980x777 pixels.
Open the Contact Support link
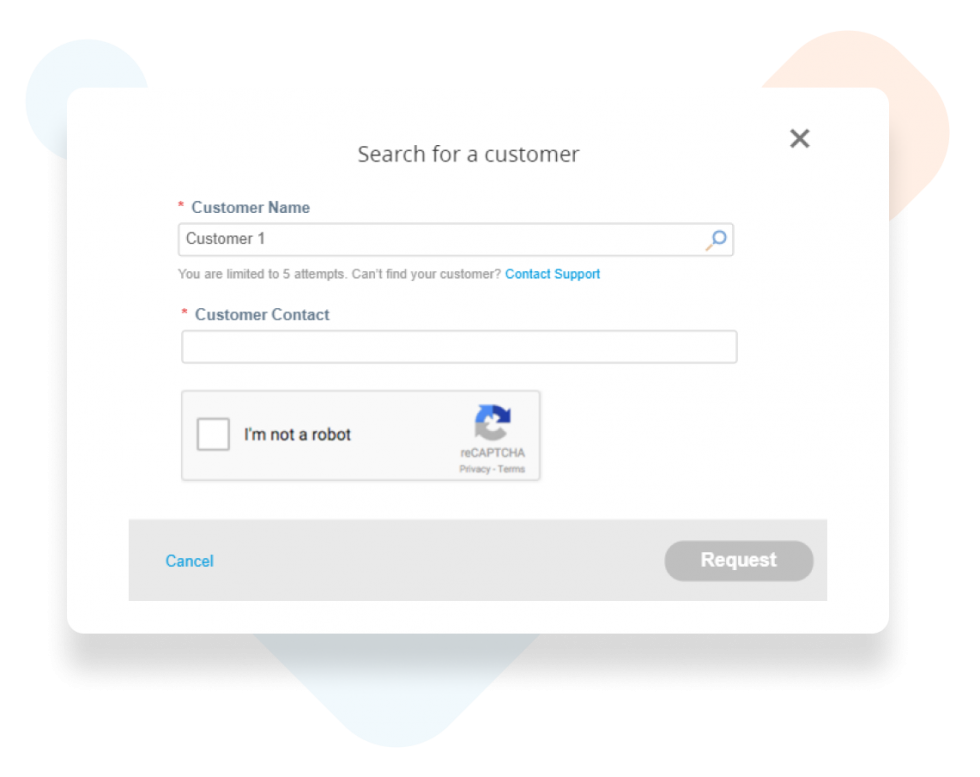(x=552, y=274)
